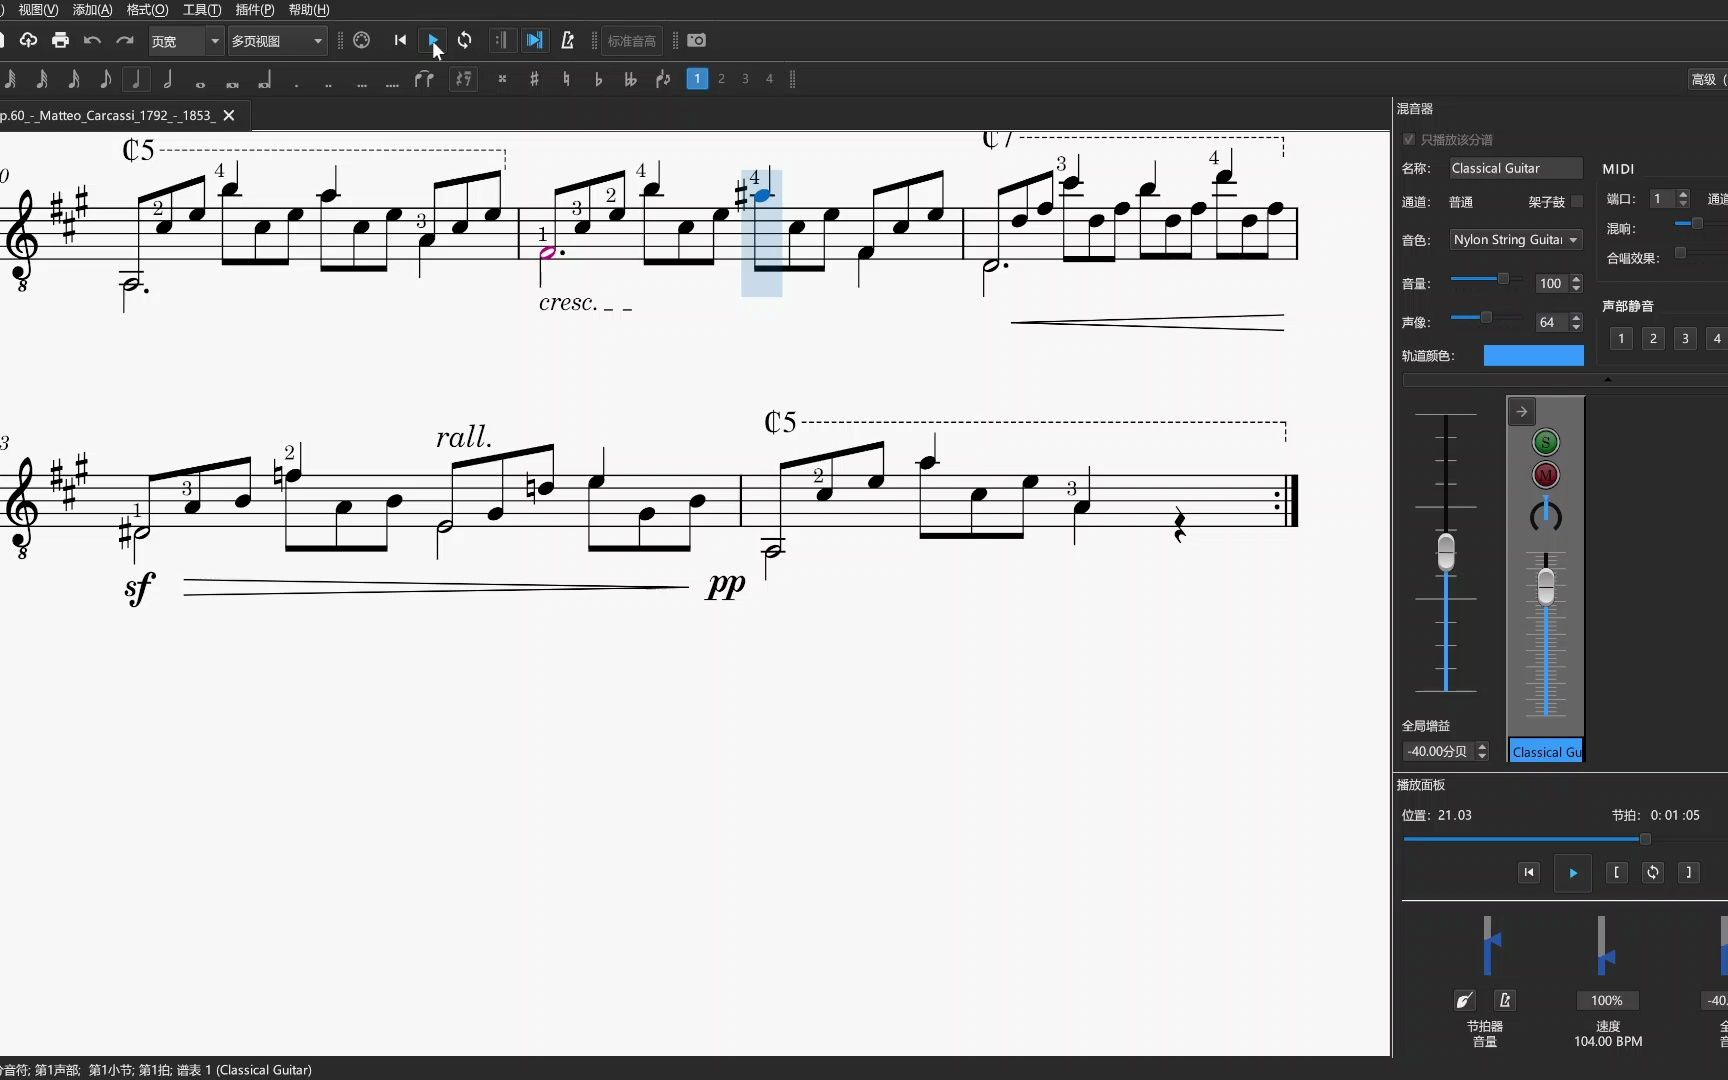Toggle metronome in top toolbar

coord(567,40)
